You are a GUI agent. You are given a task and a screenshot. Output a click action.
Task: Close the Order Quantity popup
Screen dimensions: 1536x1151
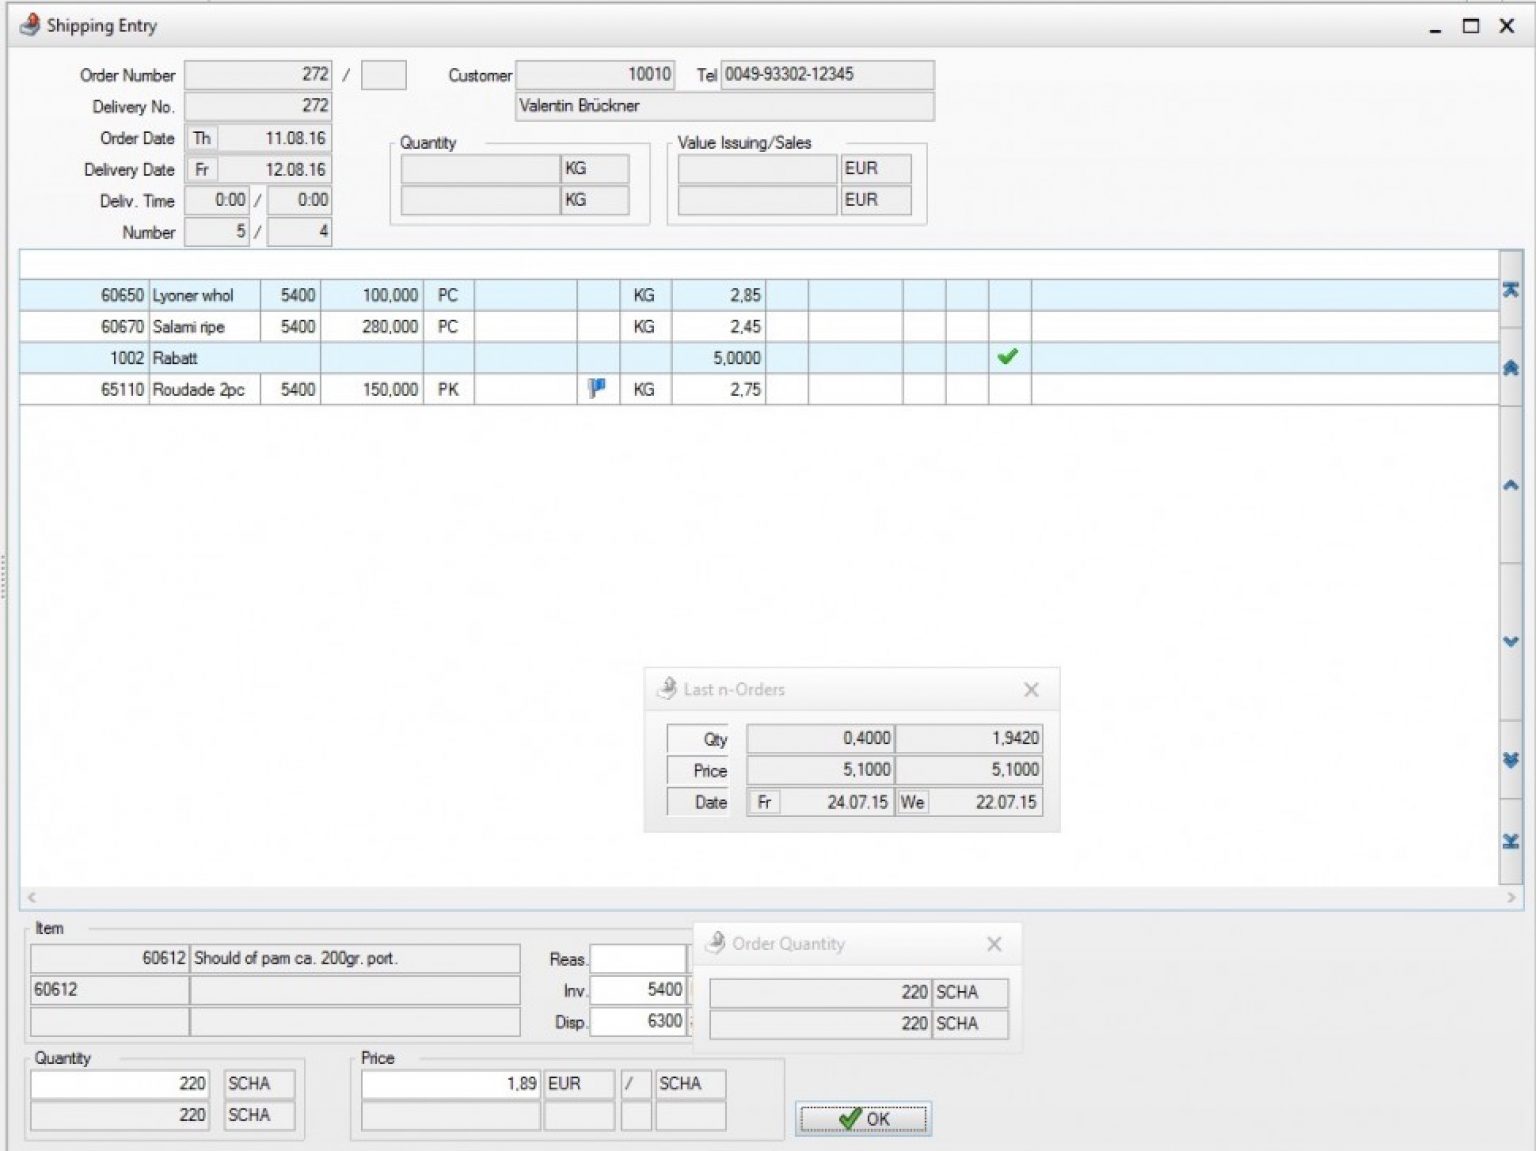993,943
